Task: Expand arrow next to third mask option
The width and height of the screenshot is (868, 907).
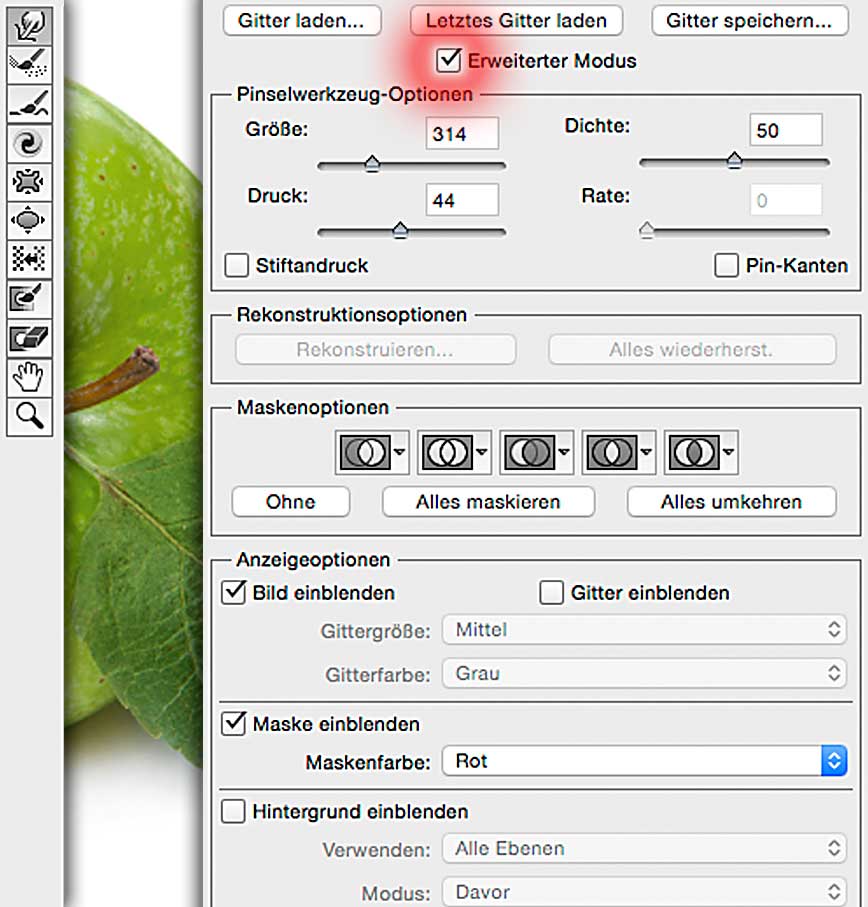Action: click(564, 452)
